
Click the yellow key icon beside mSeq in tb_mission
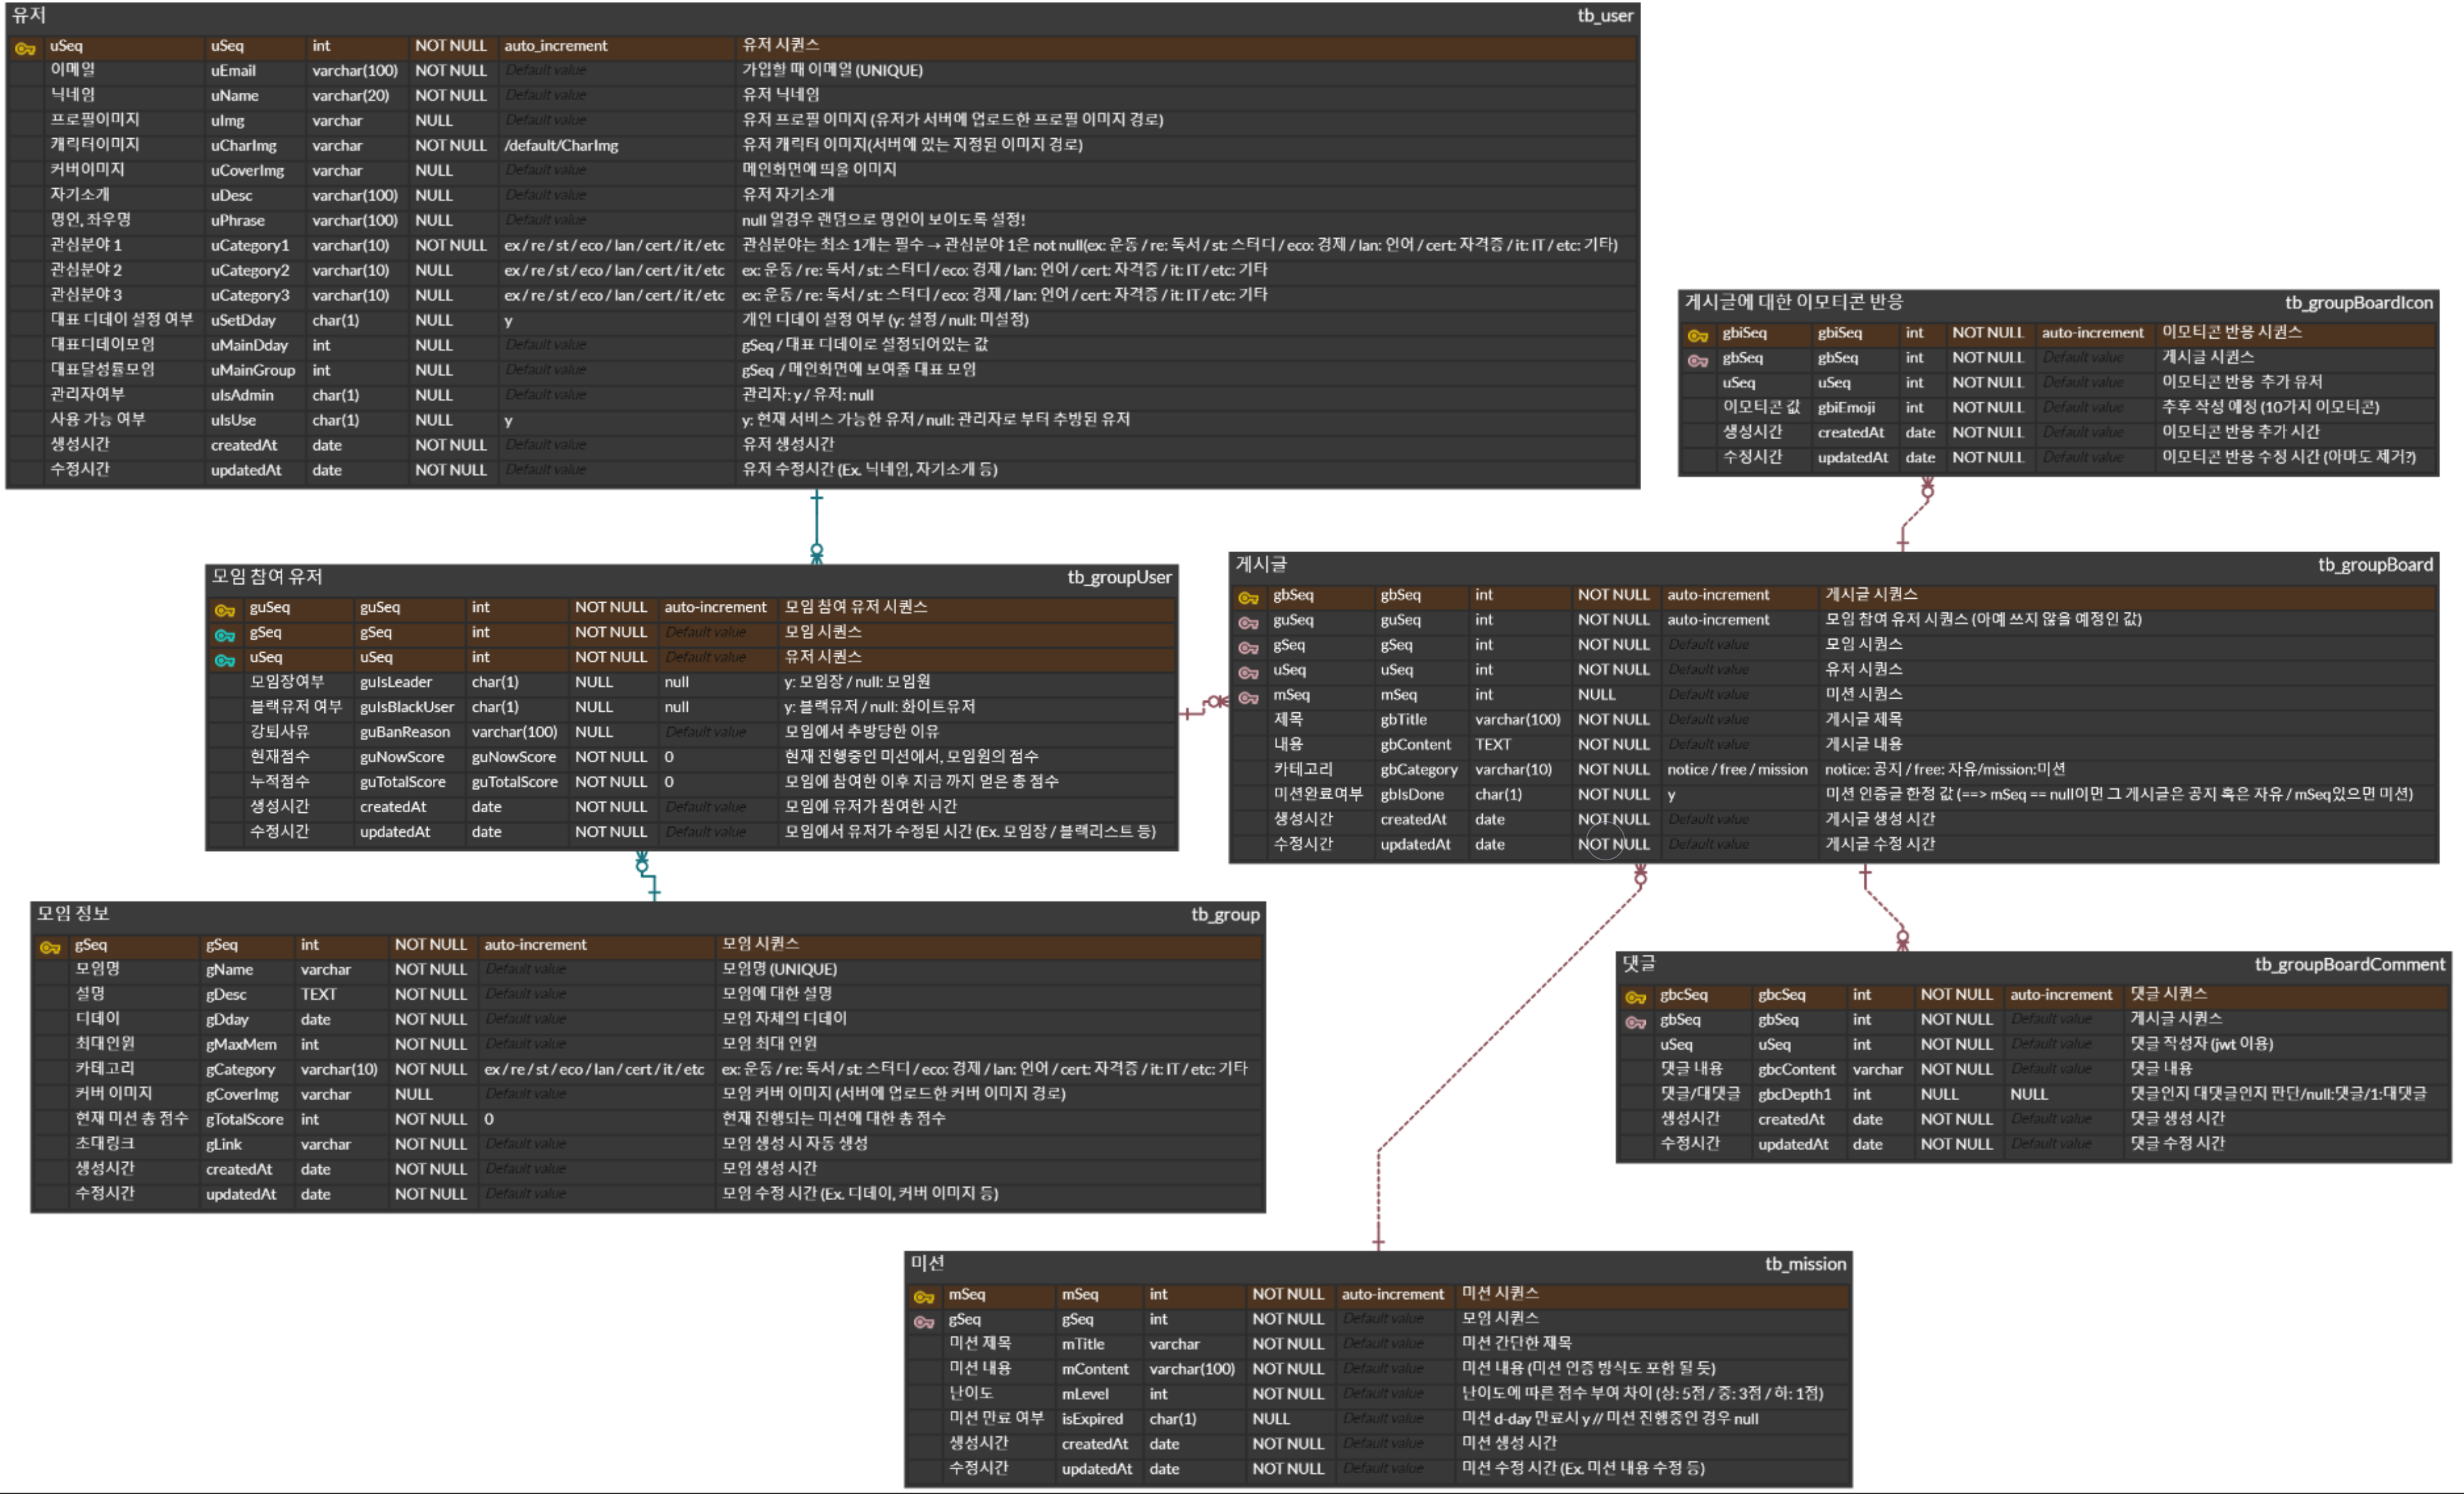(x=923, y=1298)
